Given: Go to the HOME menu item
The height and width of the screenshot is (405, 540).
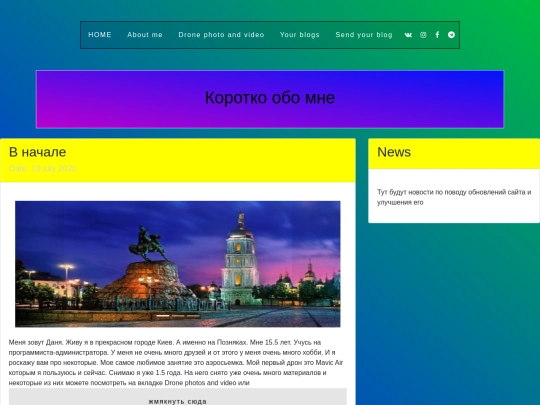Looking at the screenshot, I should pos(100,35).
